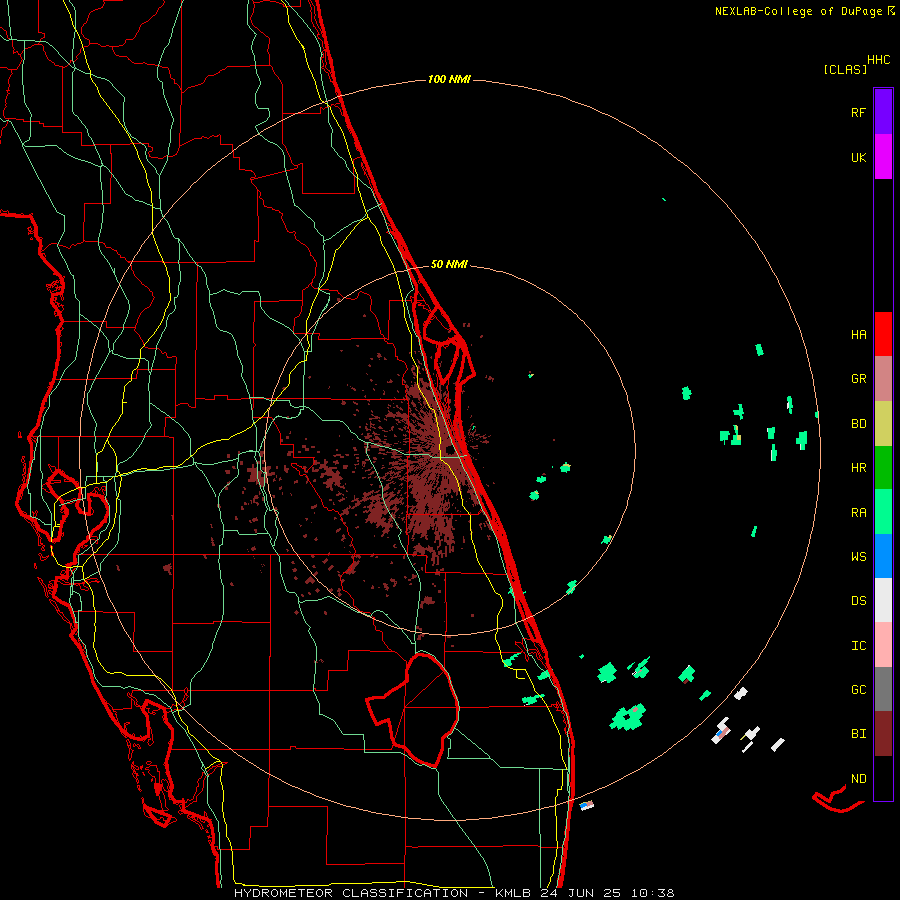Click the DS white legend swatch
This screenshot has height=900, width=900.
click(883, 600)
